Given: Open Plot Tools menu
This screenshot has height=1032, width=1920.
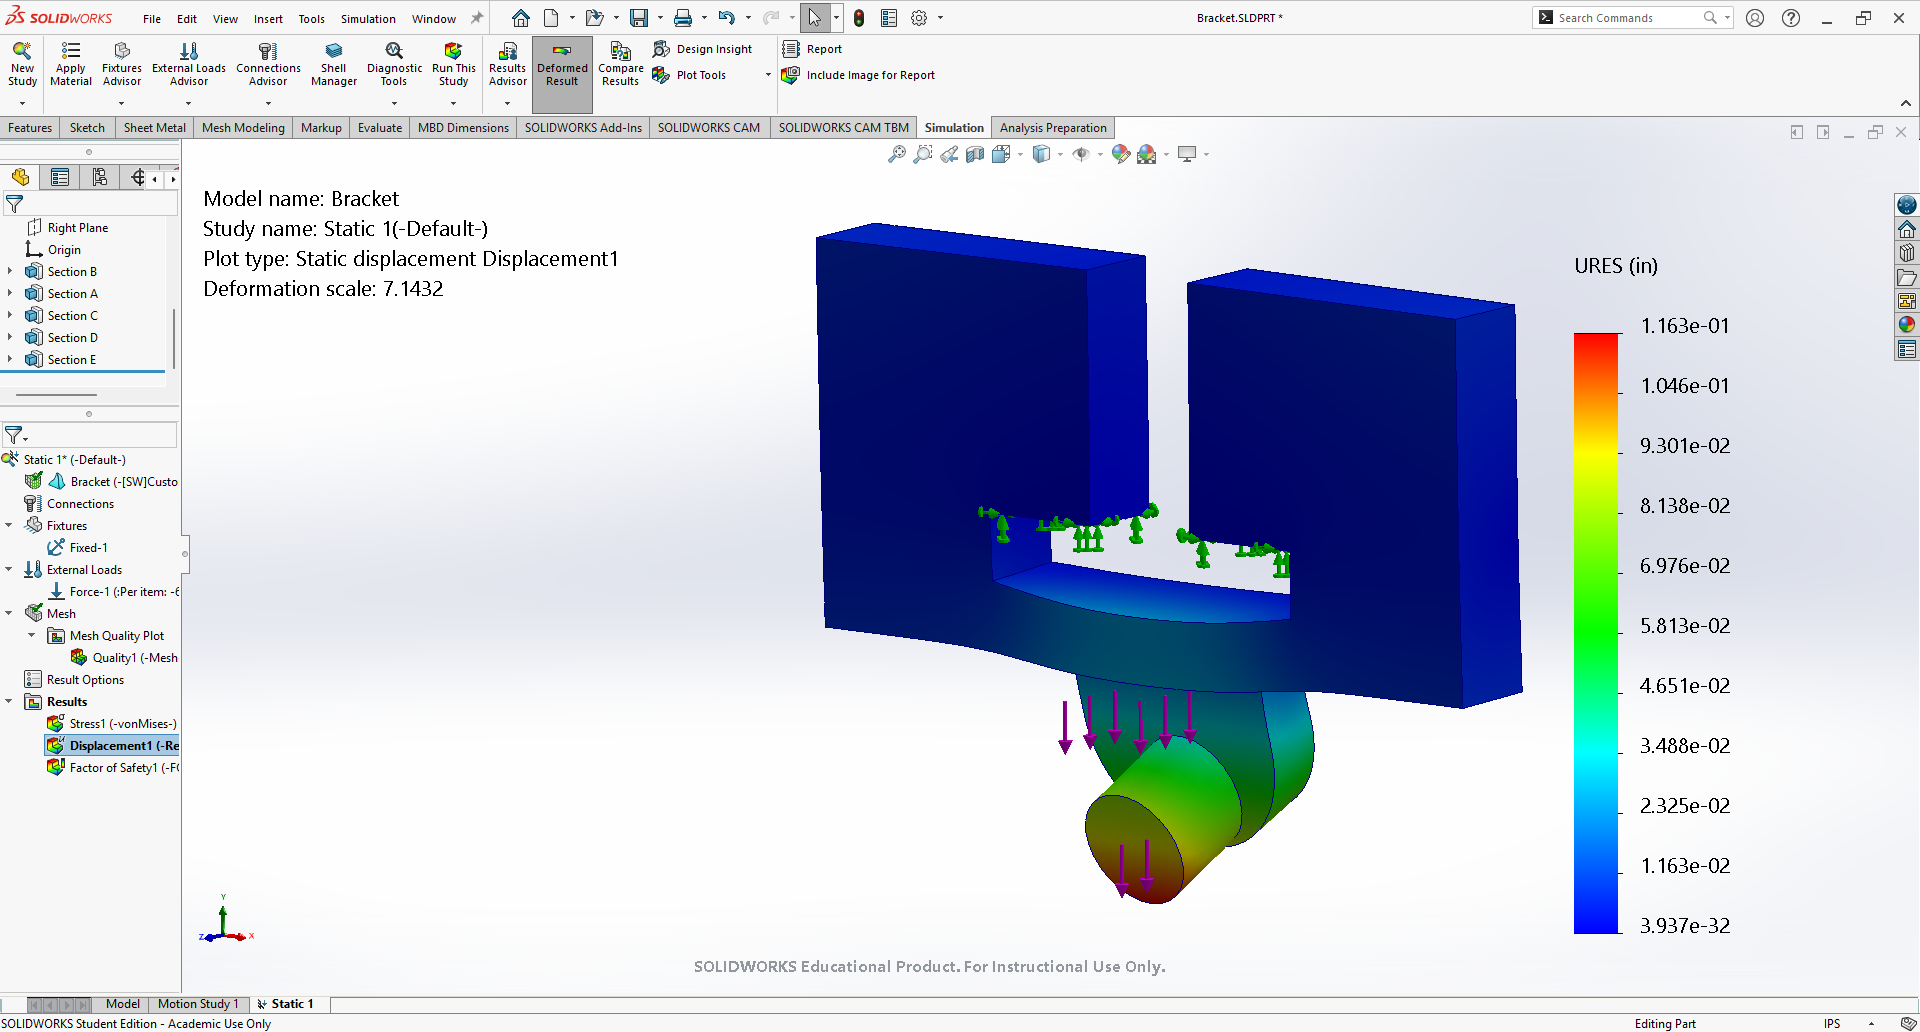Looking at the screenshot, I should click(690, 75).
